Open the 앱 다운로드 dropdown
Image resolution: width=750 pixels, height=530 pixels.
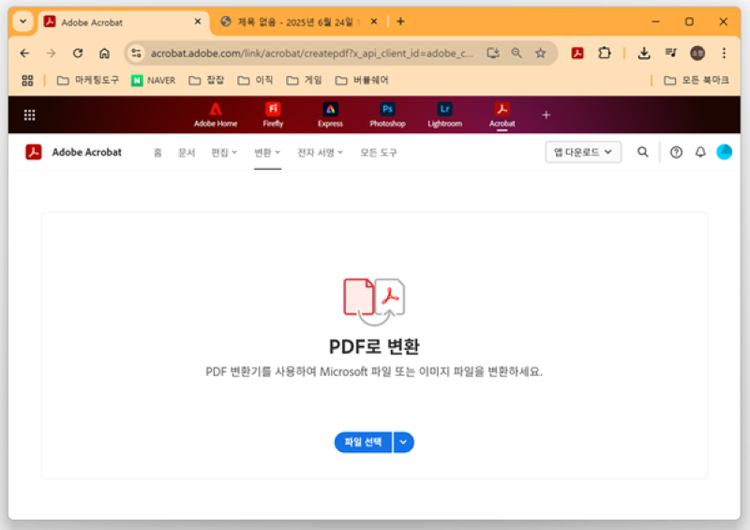(x=583, y=152)
